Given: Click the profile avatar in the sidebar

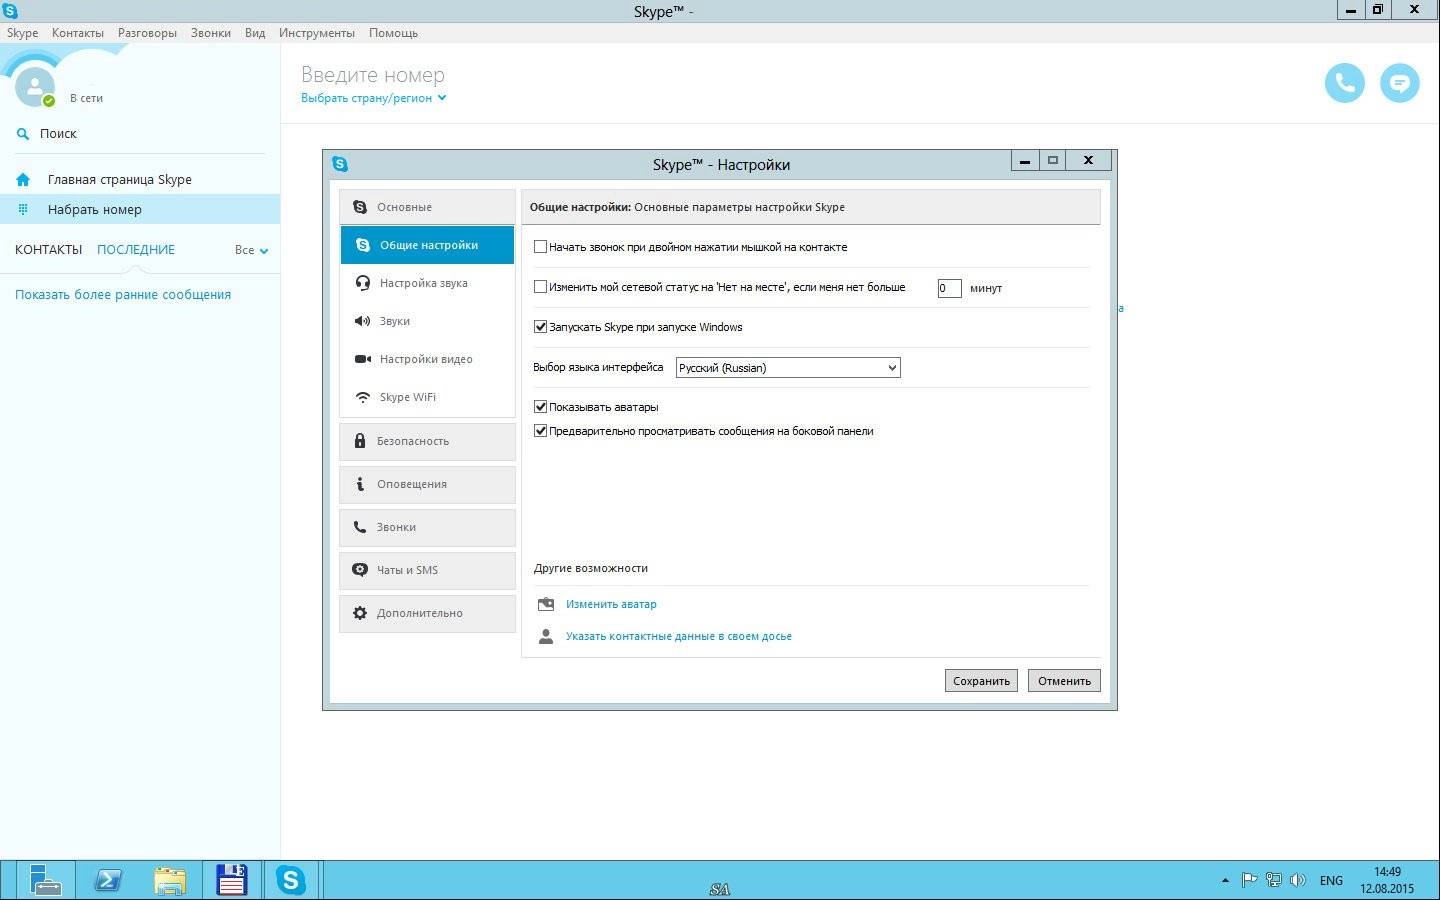Looking at the screenshot, I should pyautogui.click(x=35, y=87).
